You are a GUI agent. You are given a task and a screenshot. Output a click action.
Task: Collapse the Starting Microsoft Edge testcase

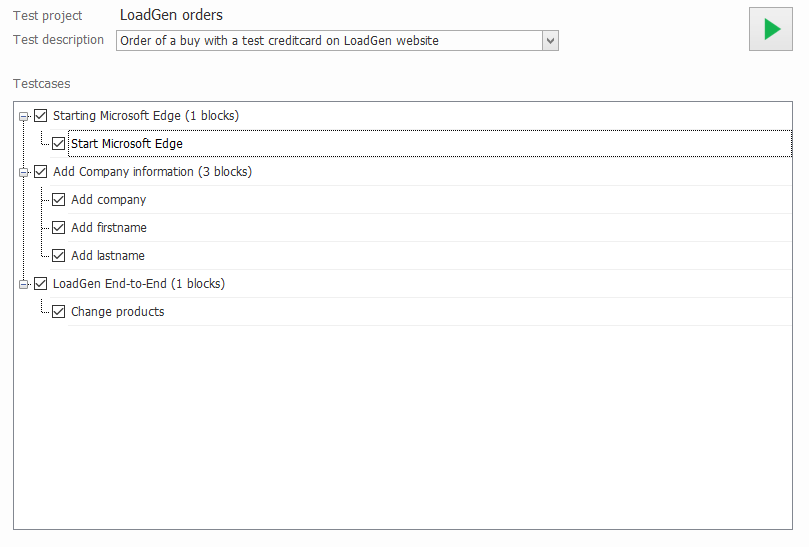24,117
